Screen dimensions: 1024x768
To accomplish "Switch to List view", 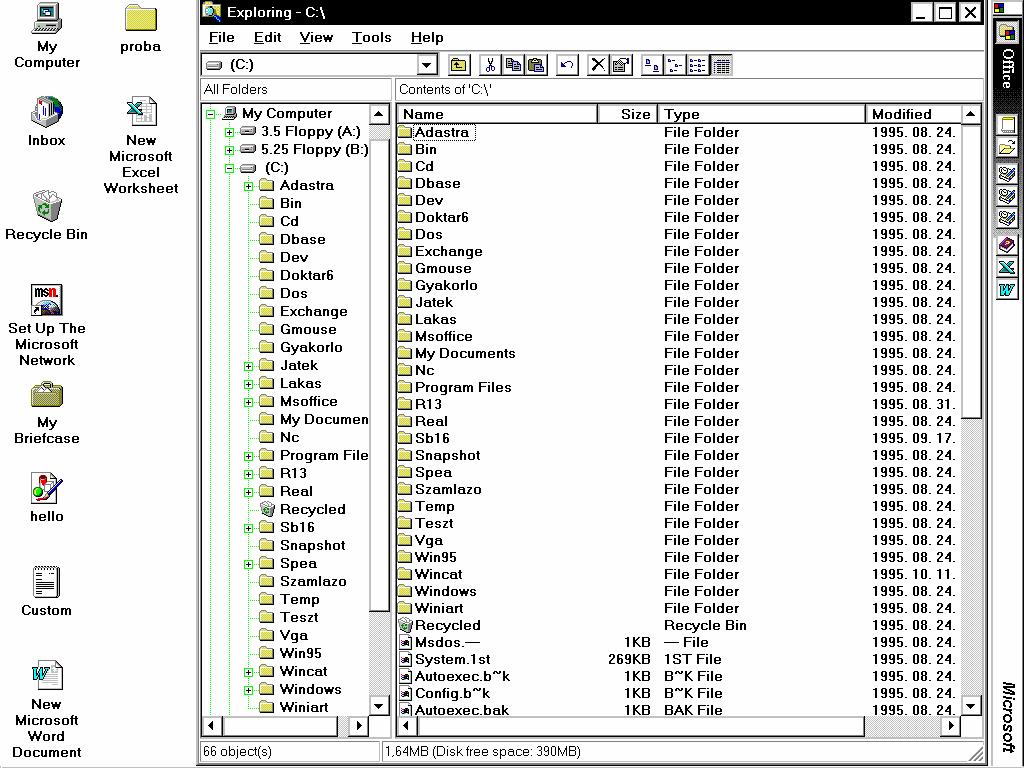I will pyautogui.click(x=697, y=65).
